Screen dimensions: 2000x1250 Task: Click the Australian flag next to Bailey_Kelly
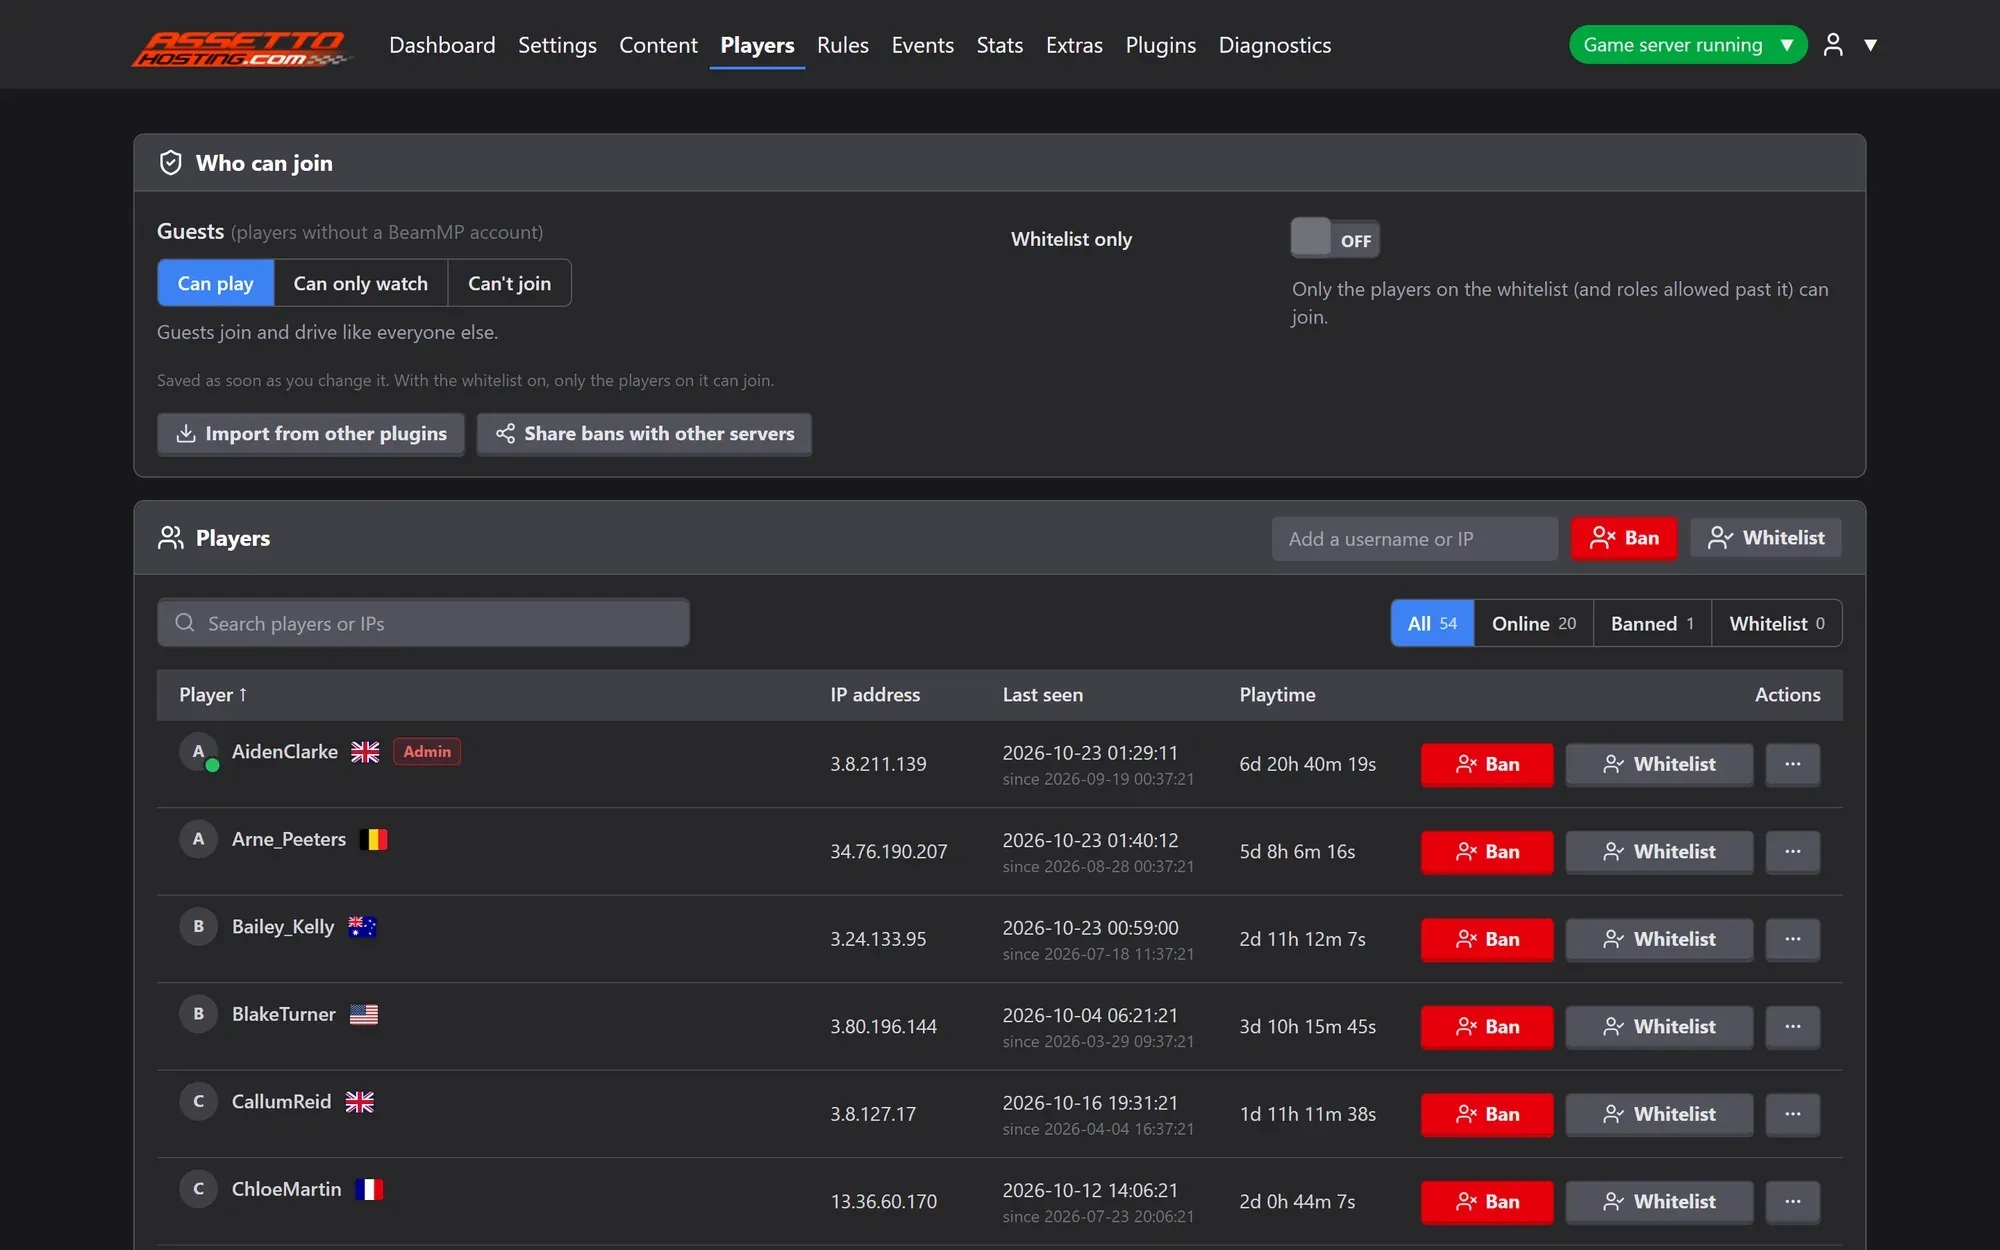point(362,927)
